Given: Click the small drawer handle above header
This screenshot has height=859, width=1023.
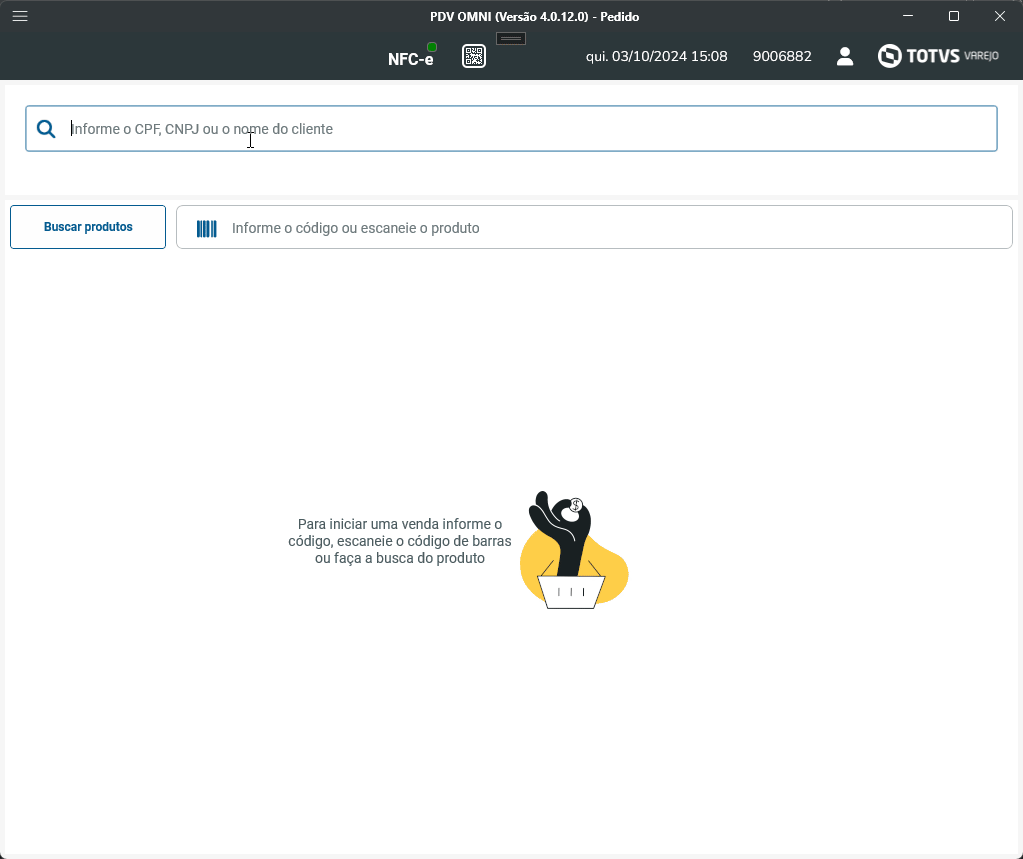Looking at the screenshot, I should click(511, 38).
